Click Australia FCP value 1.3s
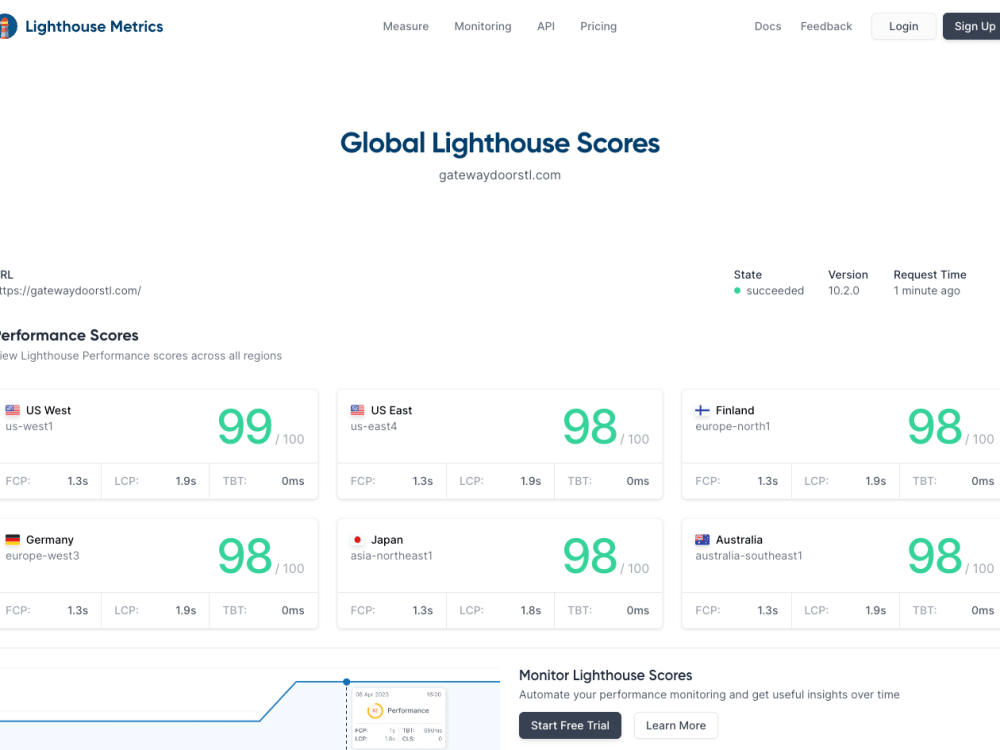1000x750 pixels. (x=768, y=610)
